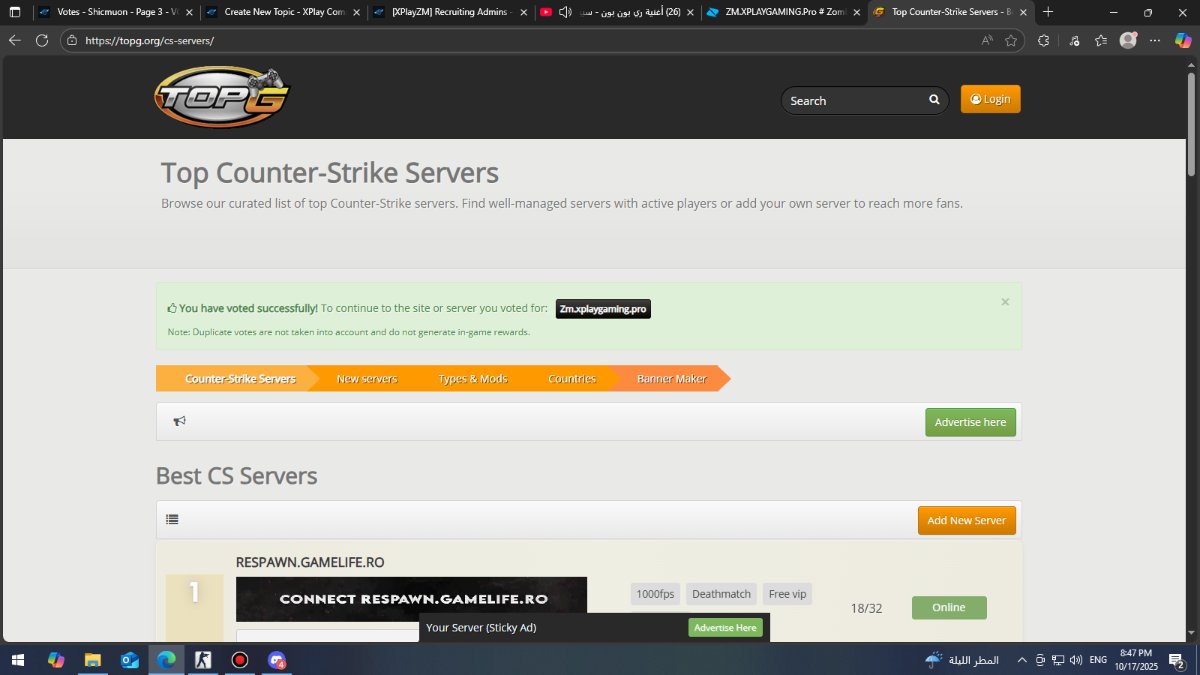Click the search magnifier icon
1200x675 pixels.
pyautogui.click(x=934, y=100)
